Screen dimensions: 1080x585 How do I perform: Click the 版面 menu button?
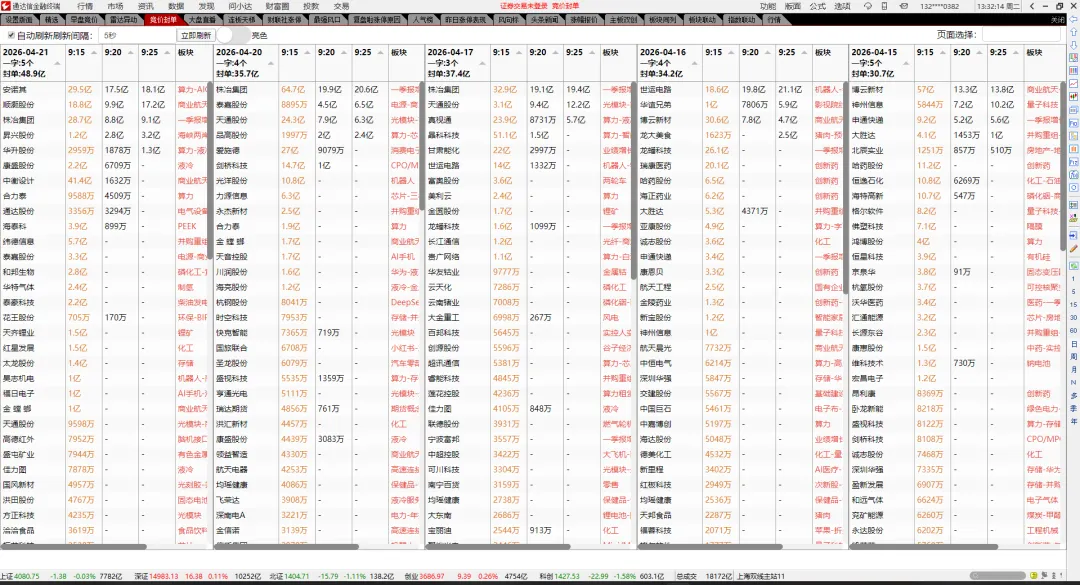click(793, 6)
